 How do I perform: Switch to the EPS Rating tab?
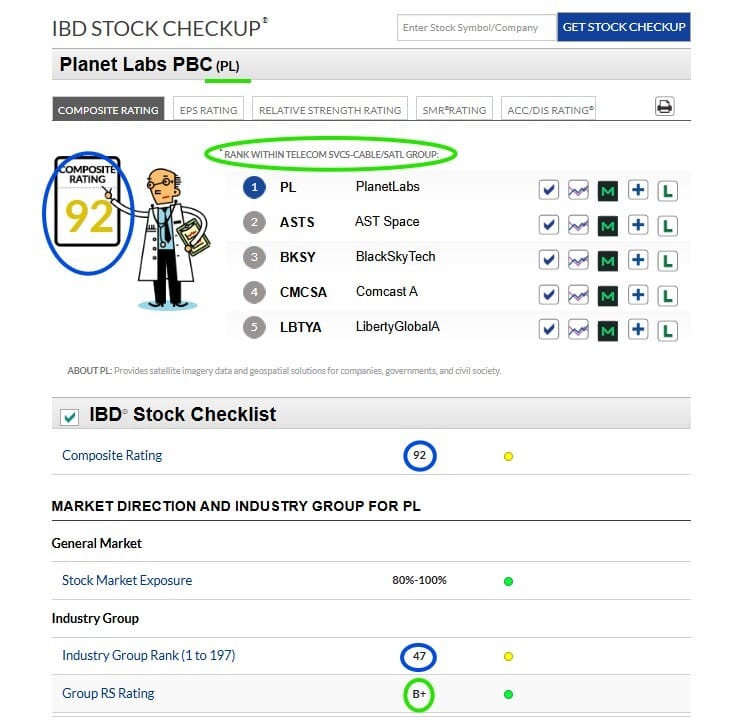click(x=208, y=109)
